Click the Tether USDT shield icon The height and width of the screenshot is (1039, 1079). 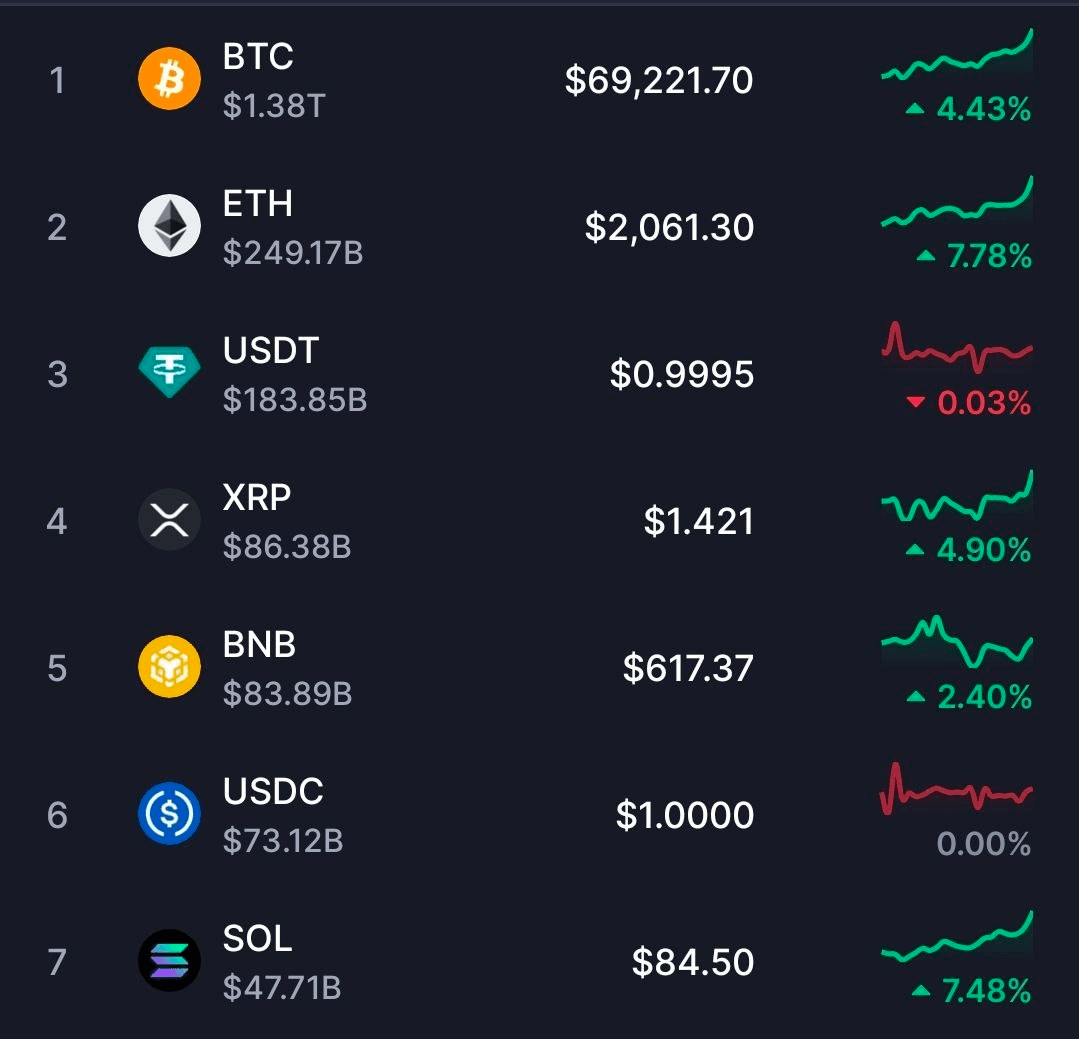click(x=168, y=371)
